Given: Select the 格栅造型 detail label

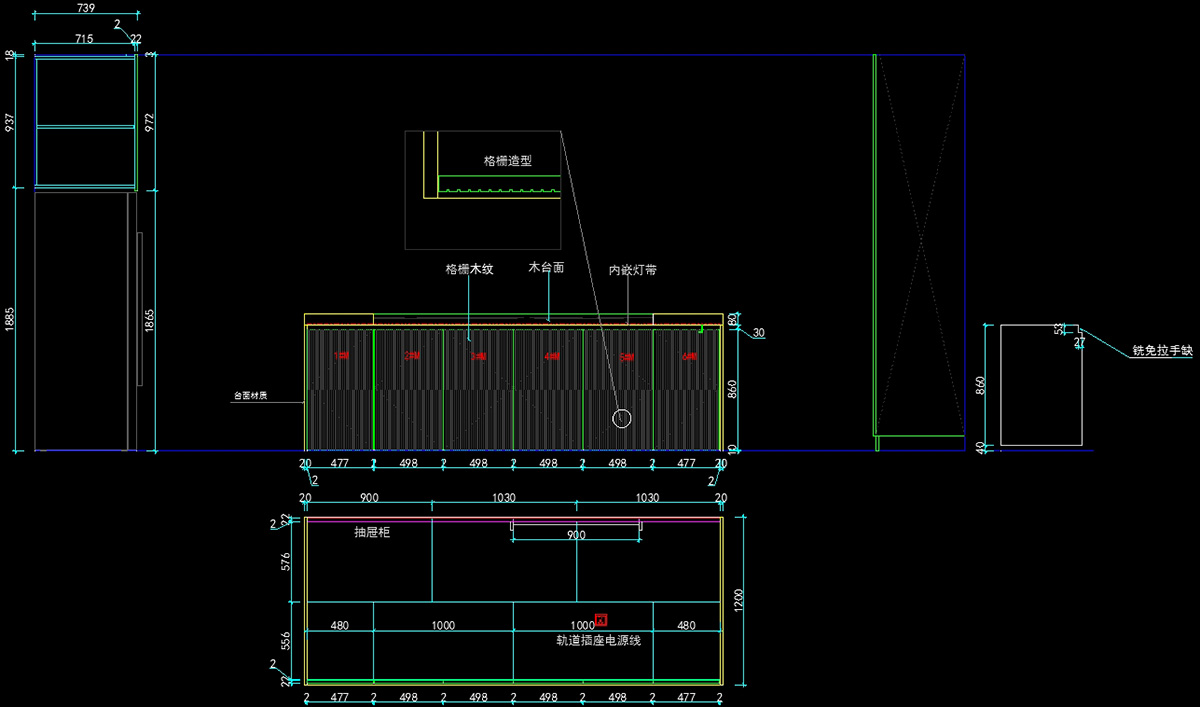Looking at the screenshot, I should point(507,160).
